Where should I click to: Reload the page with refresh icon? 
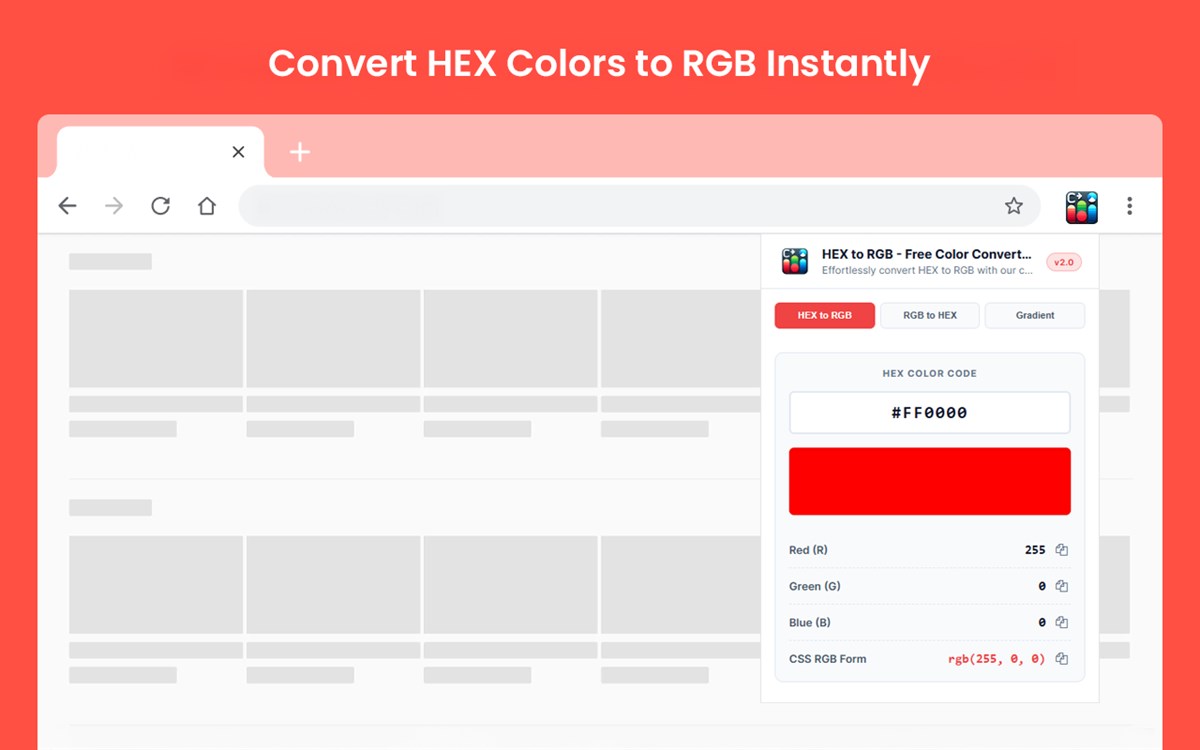tap(160, 206)
